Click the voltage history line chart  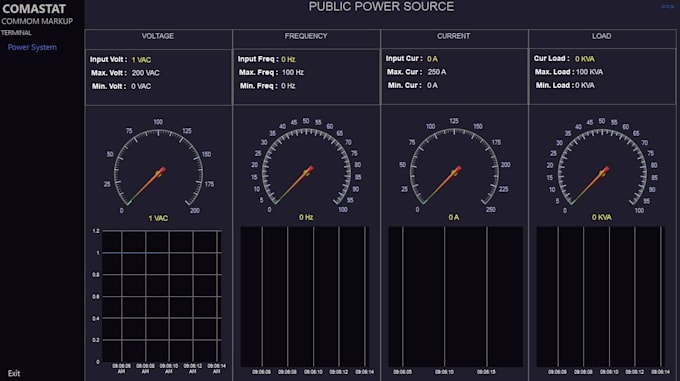[x=161, y=296]
